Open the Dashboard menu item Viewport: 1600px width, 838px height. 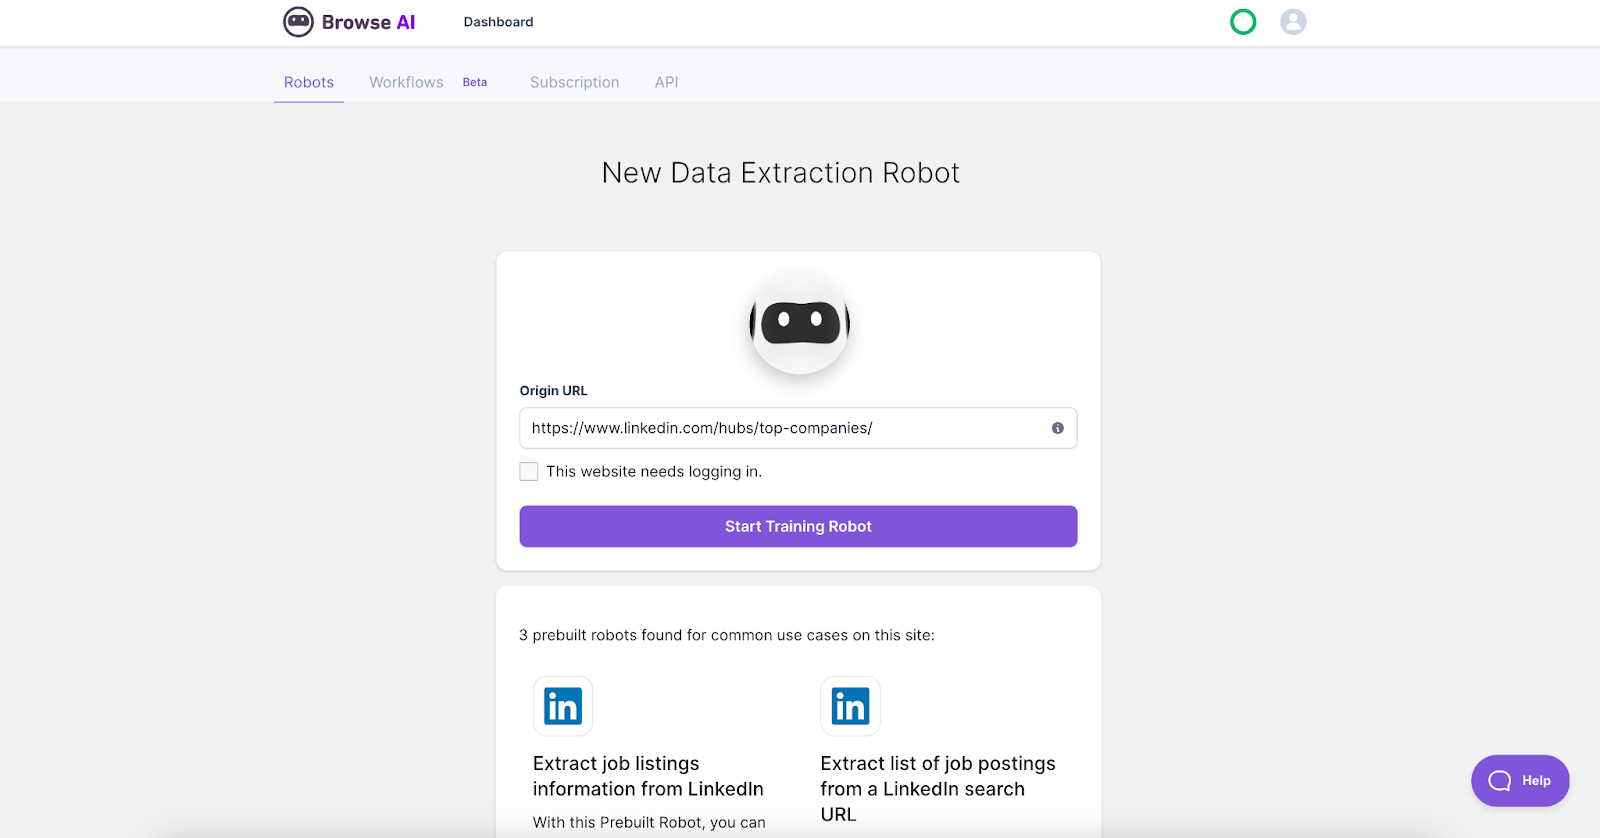coord(498,22)
